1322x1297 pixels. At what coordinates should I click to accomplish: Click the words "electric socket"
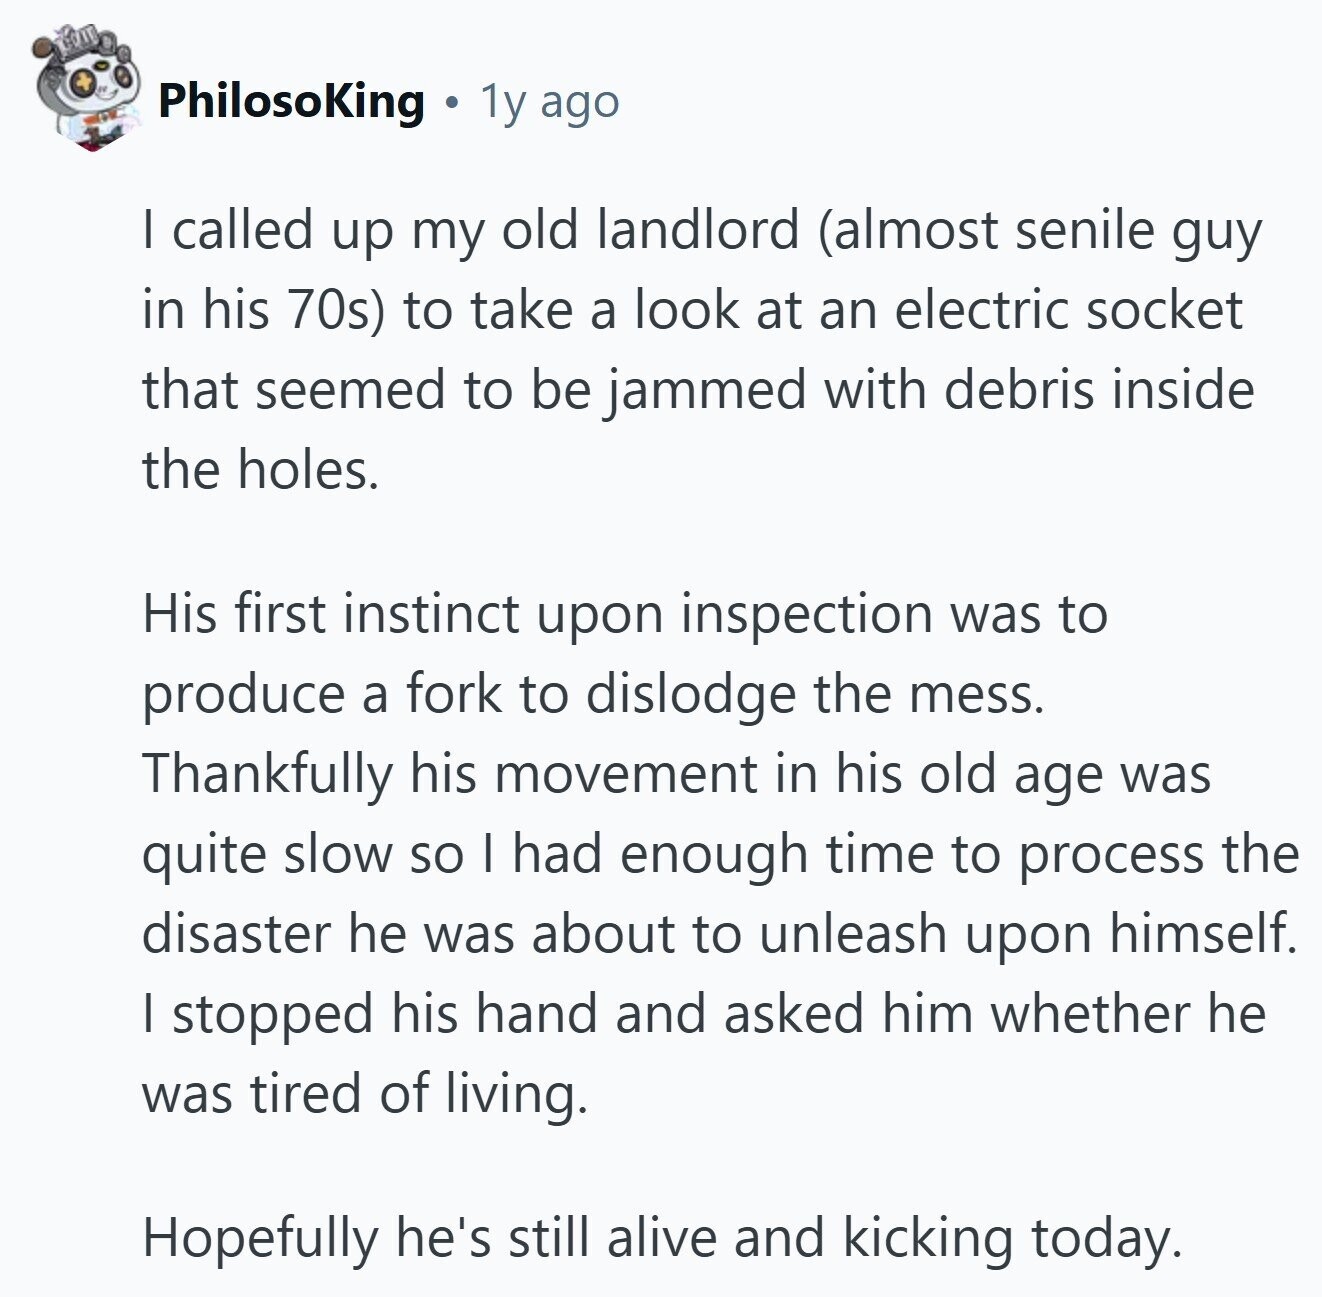click(x=1067, y=311)
